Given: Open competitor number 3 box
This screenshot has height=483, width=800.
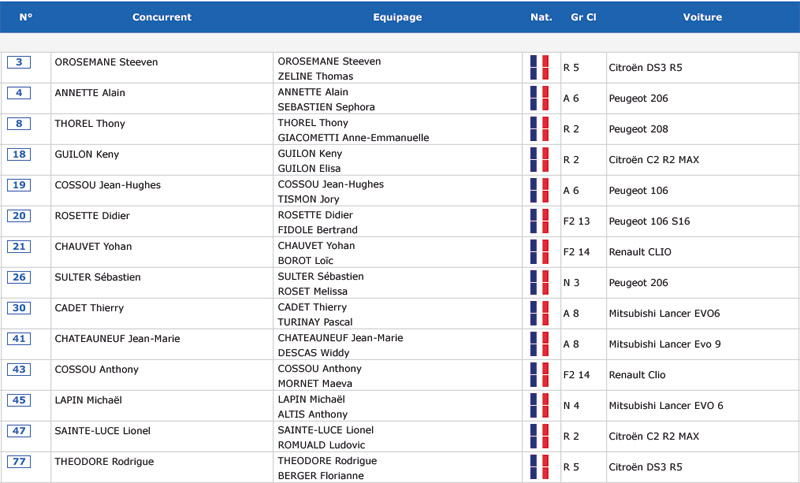Looking at the screenshot, I should 19,62.
